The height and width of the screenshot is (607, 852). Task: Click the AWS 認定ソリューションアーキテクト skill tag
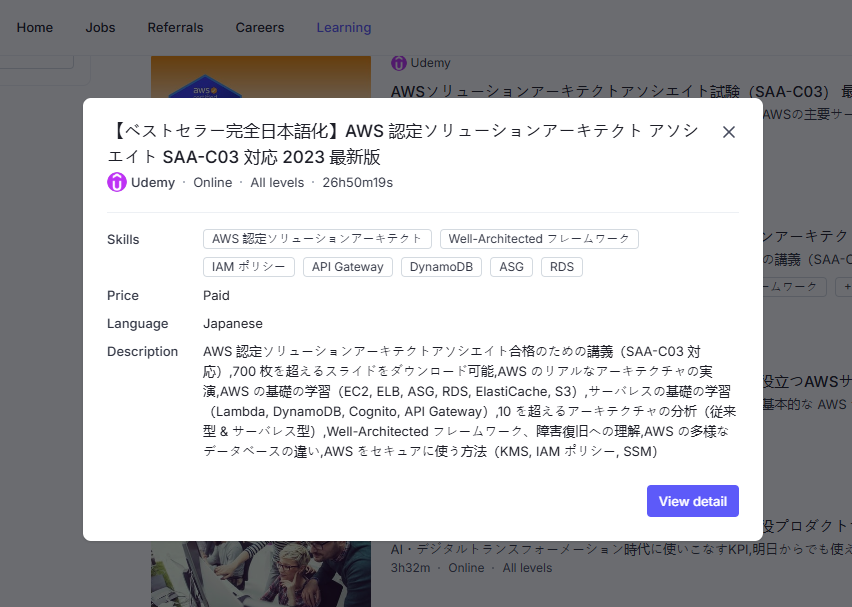[x=317, y=239]
